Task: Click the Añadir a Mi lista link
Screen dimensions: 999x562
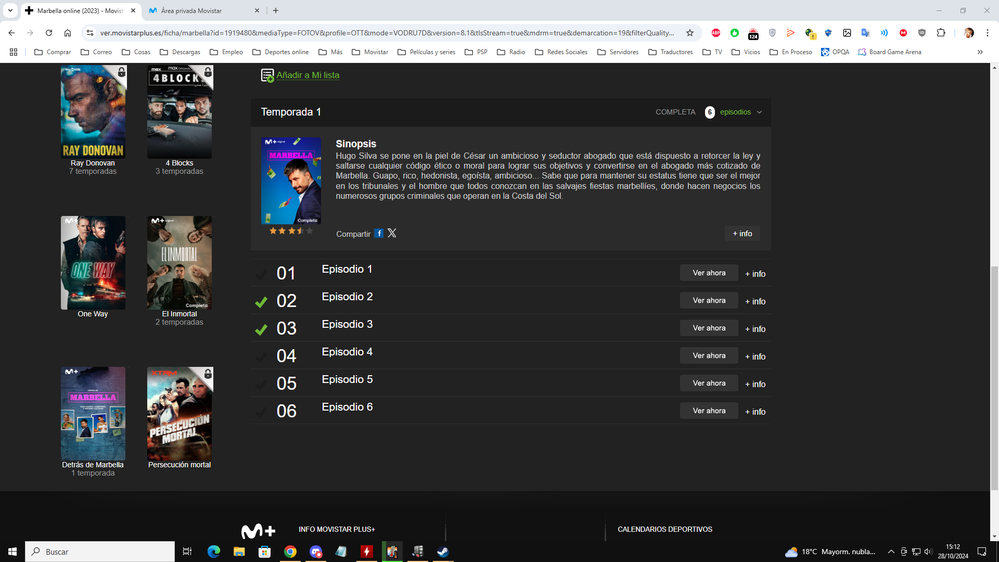Action: [x=308, y=75]
